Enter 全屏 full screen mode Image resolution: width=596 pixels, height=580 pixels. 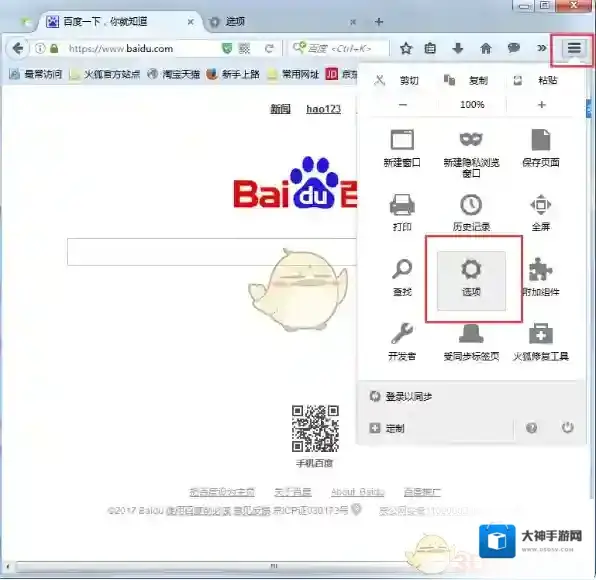[x=541, y=212]
